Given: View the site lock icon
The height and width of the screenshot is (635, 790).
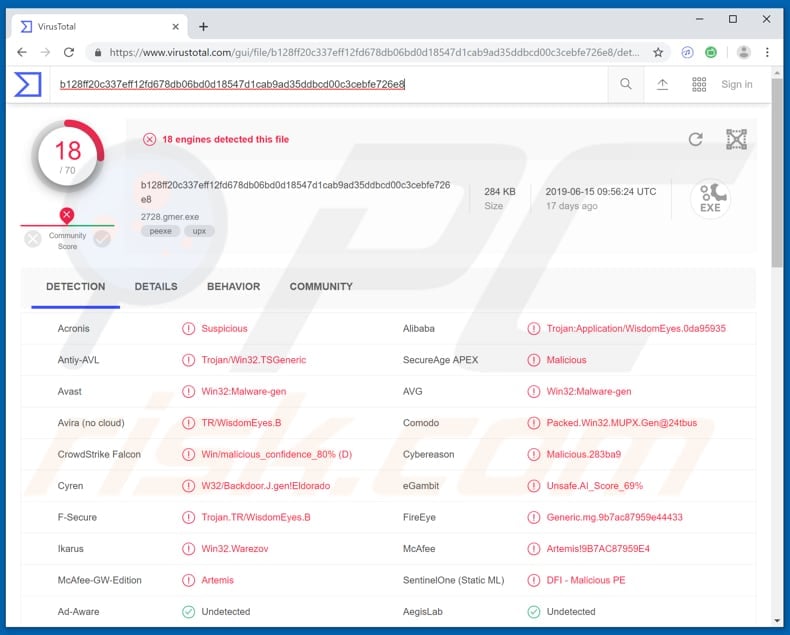Looking at the screenshot, I should (98, 52).
